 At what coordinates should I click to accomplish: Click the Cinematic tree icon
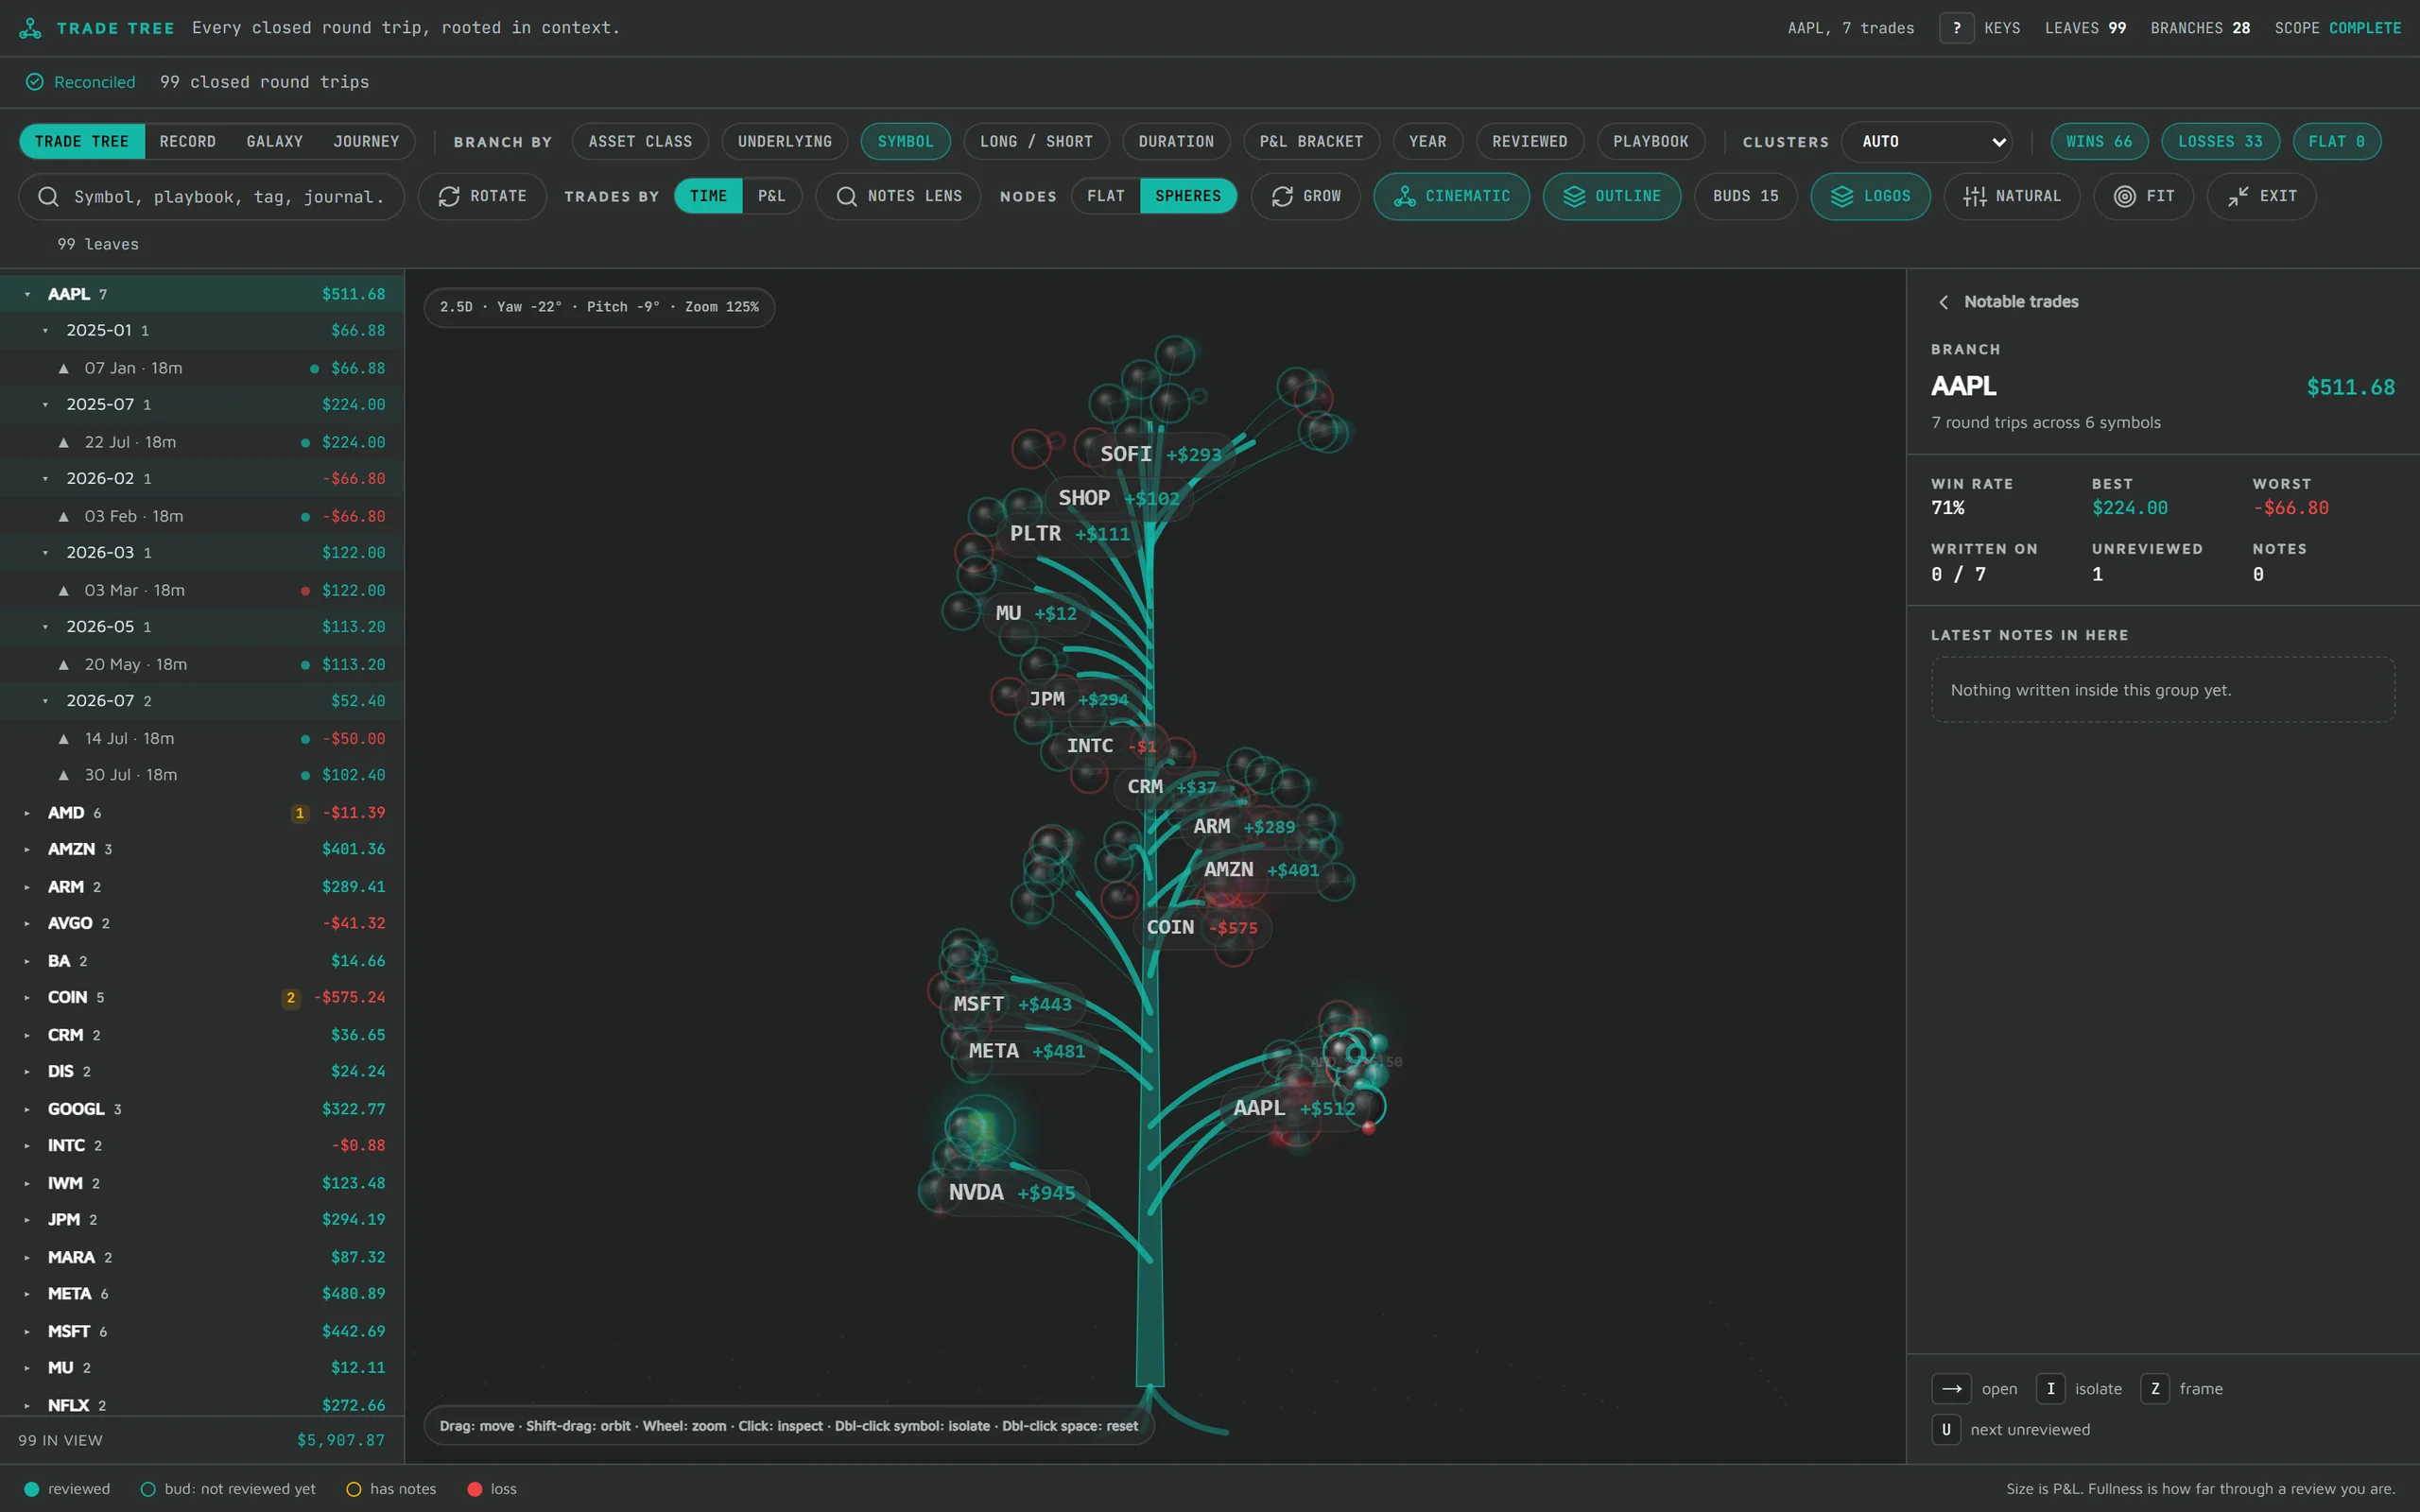pyautogui.click(x=1404, y=196)
